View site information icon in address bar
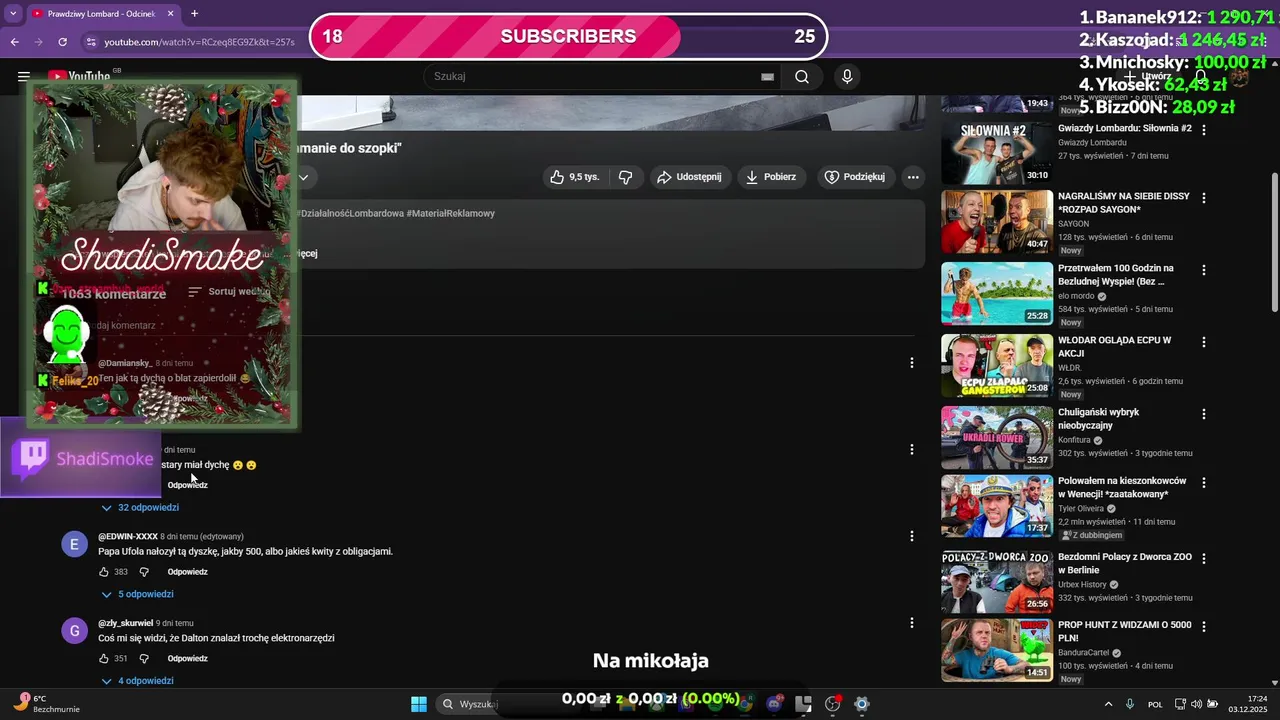This screenshot has width=1280, height=720. [x=91, y=42]
